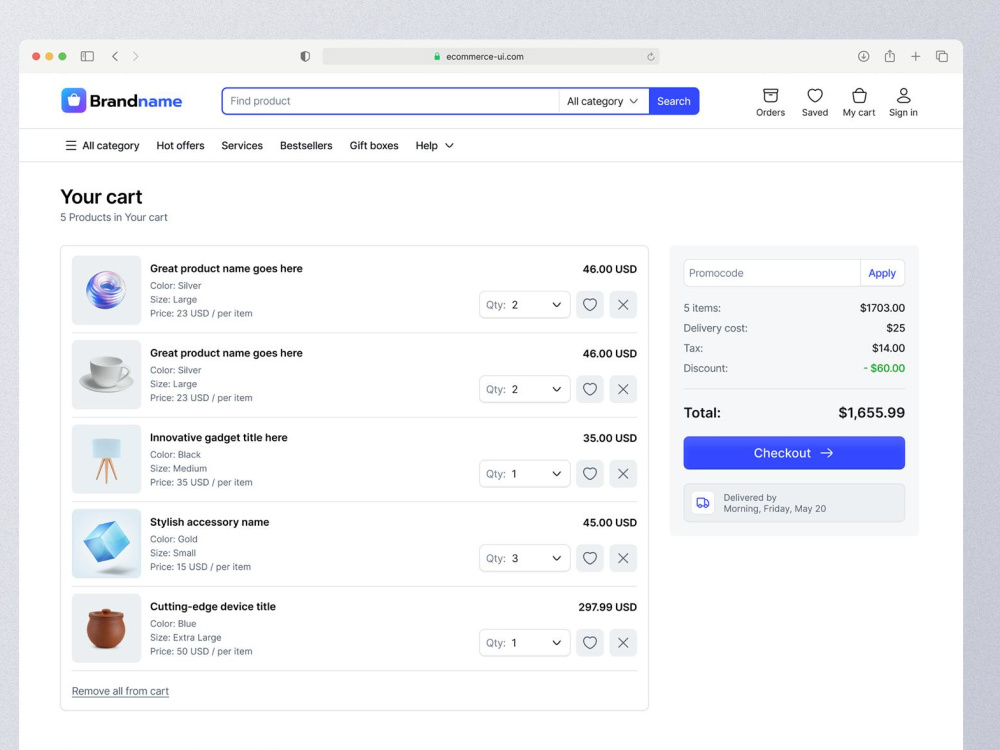The height and width of the screenshot is (750, 1000).
Task: Reload the page with refresh icon
Action: click(x=651, y=57)
